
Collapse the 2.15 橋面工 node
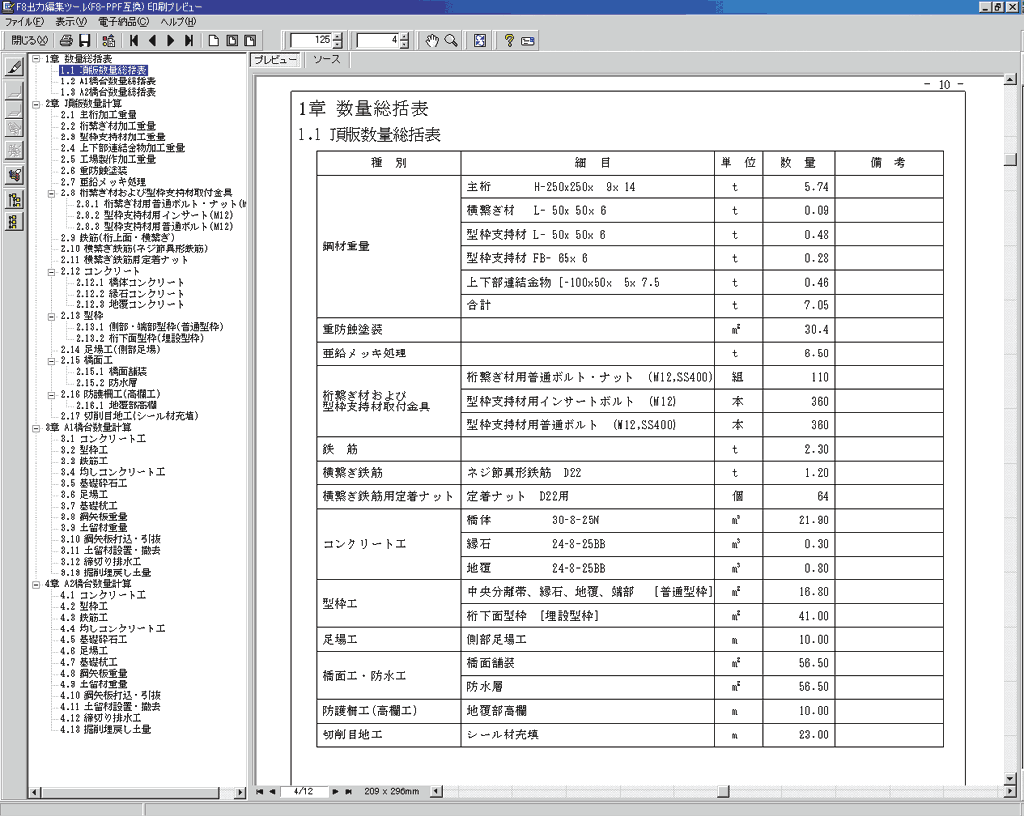(x=52, y=360)
